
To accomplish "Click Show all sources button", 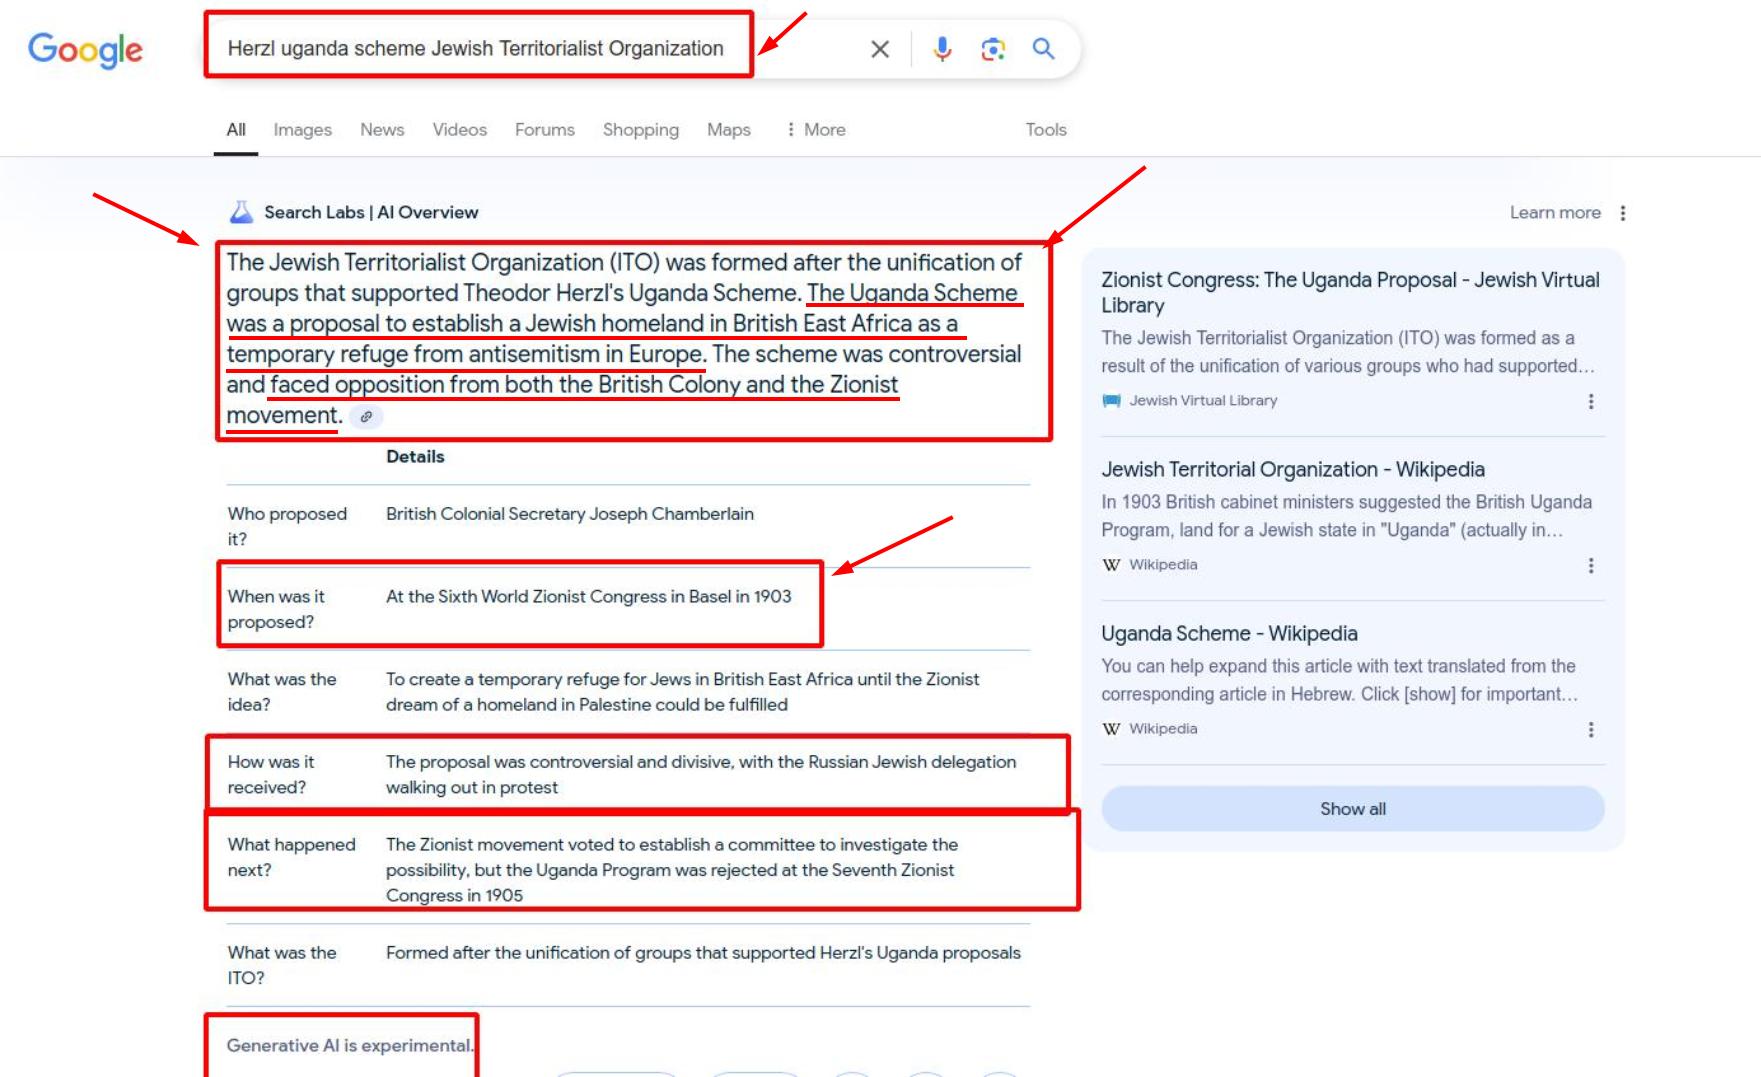I will [1352, 808].
